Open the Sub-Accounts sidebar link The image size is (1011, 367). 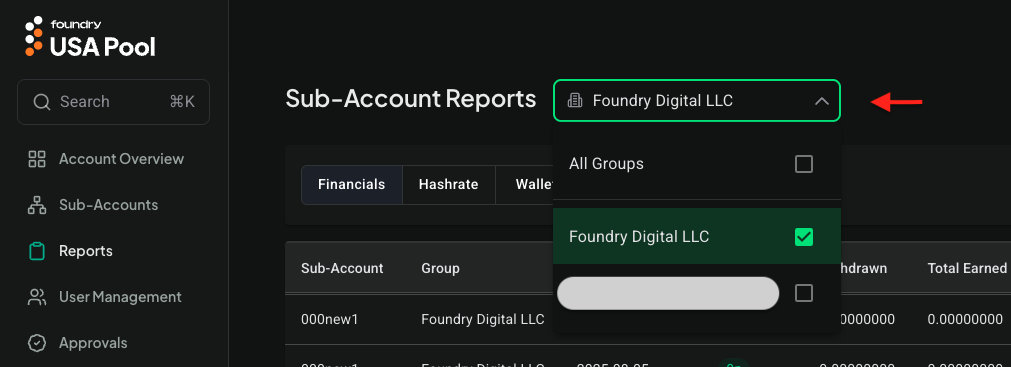pyautogui.click(x=108, y=205)
